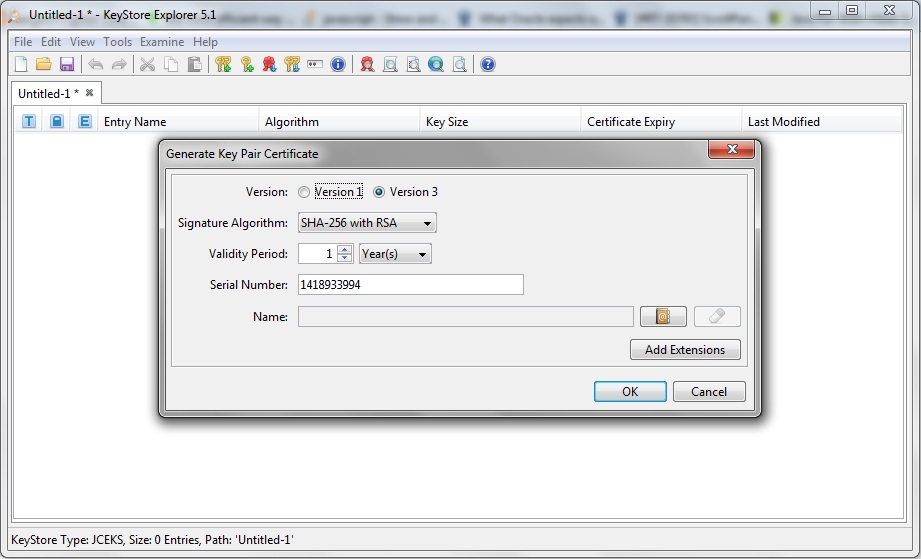
Task: Click the New KeyStore toolbar icon
Action: (21, 64)
